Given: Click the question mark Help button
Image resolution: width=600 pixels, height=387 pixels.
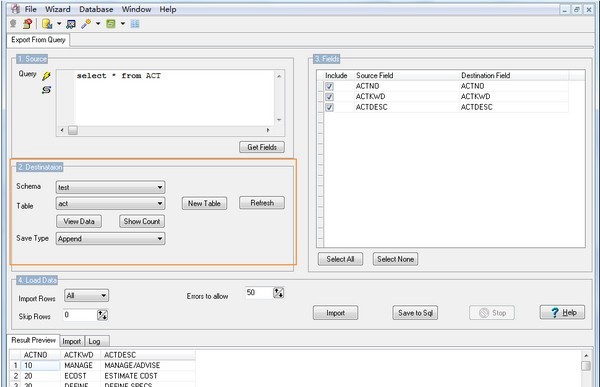Looking at the screenshot, I should 562,312.
